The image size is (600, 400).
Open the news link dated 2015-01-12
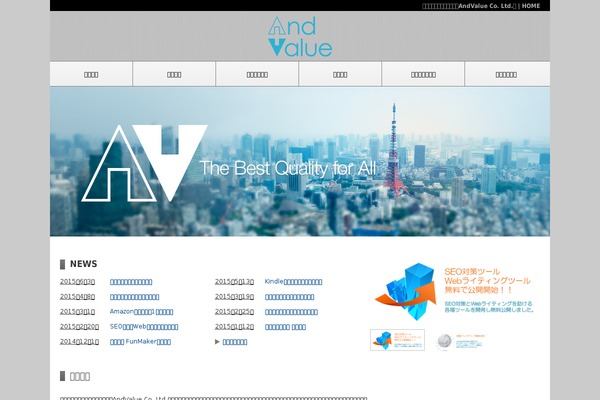point(285,327)
